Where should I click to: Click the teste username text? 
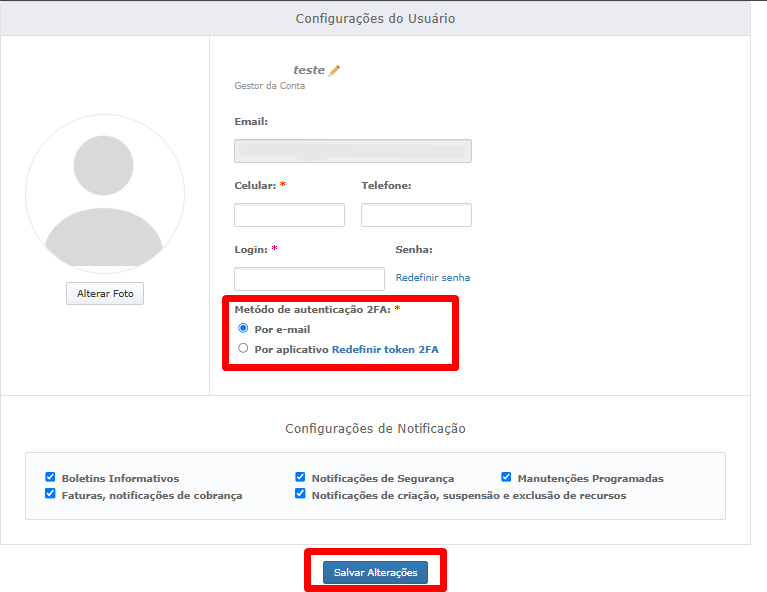pyautogui.click(x=308, y=70)
